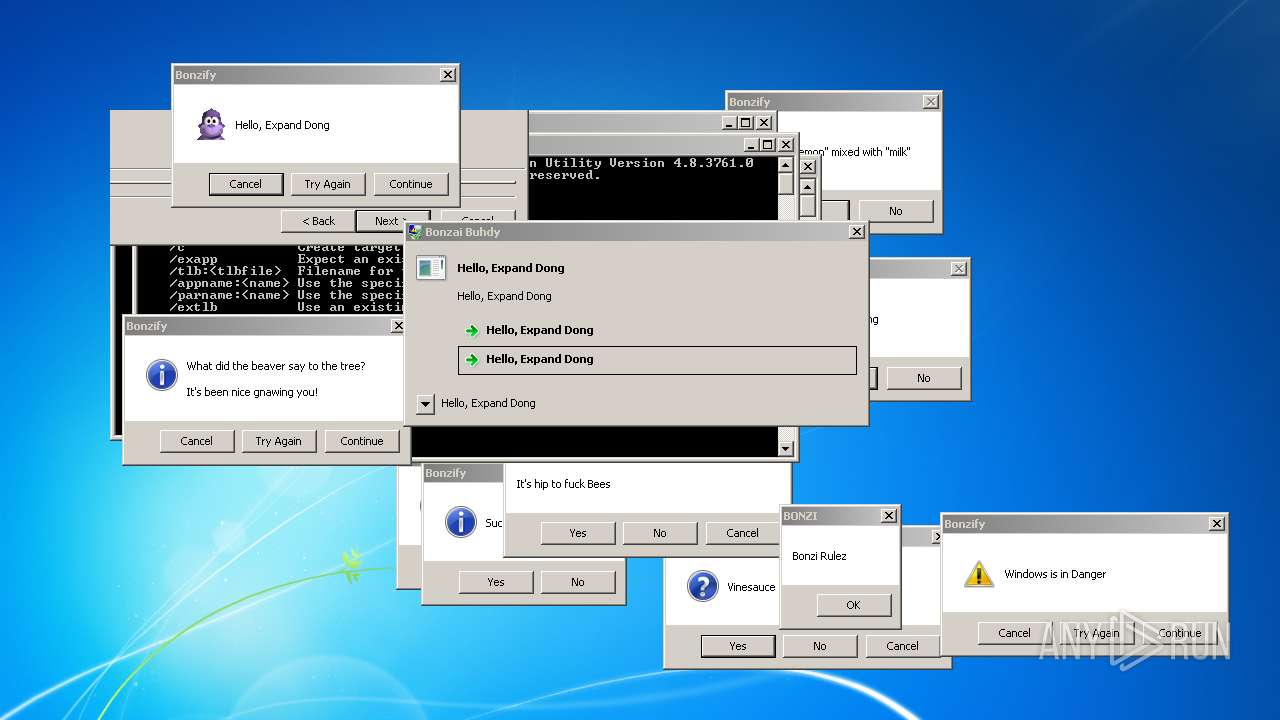Click Cancel in the Vinesauce dialog
The image size is (1280, 720).
(x=903, y=646)
